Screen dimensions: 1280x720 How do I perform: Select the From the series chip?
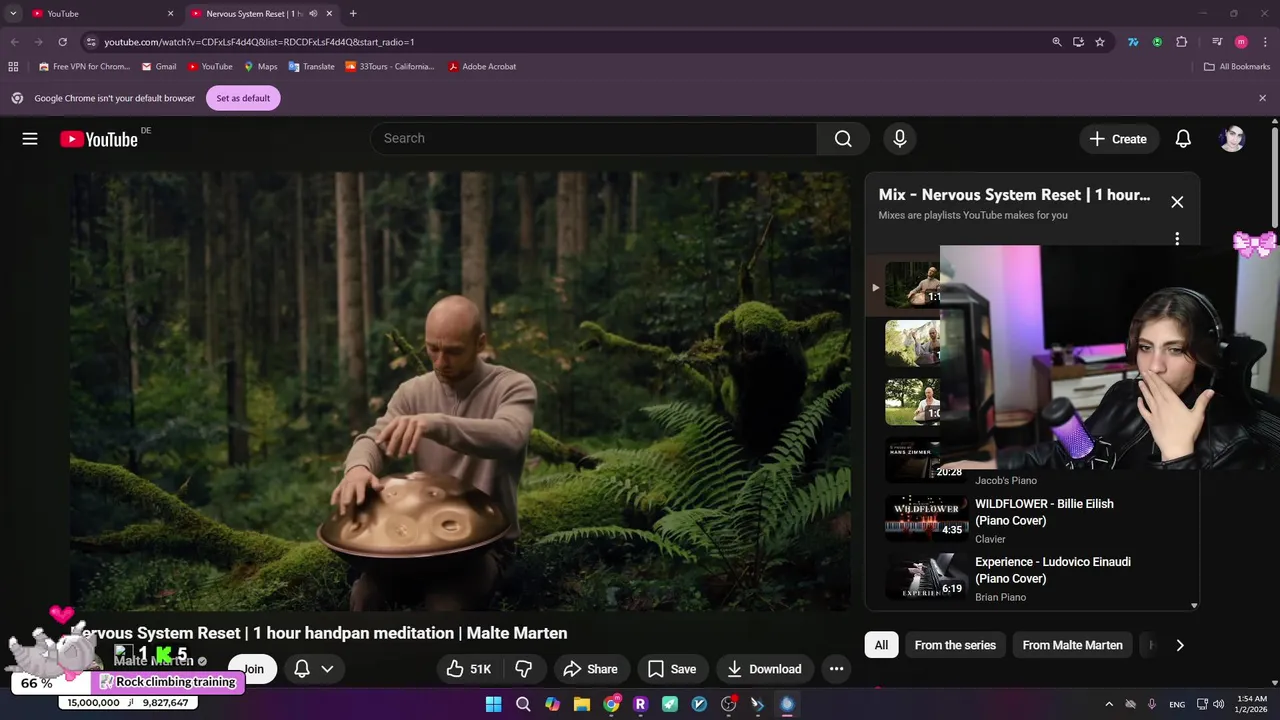955,645
